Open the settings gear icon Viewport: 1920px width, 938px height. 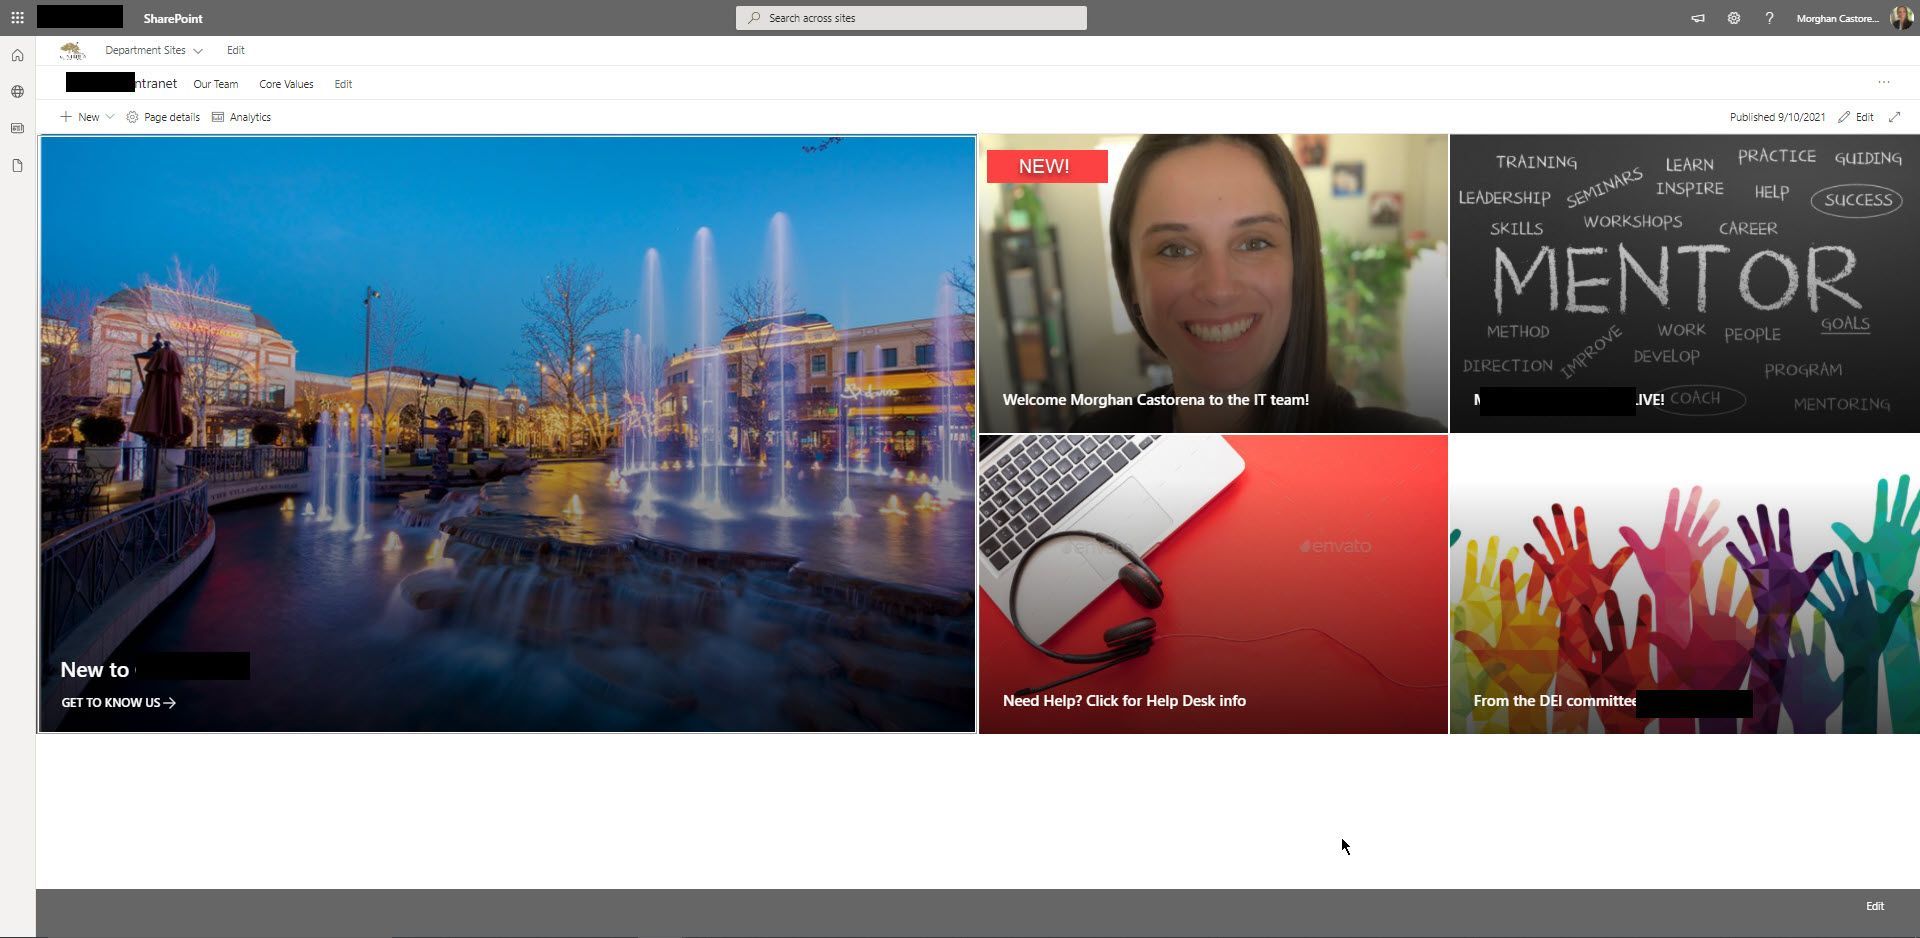click(1733, 18)
